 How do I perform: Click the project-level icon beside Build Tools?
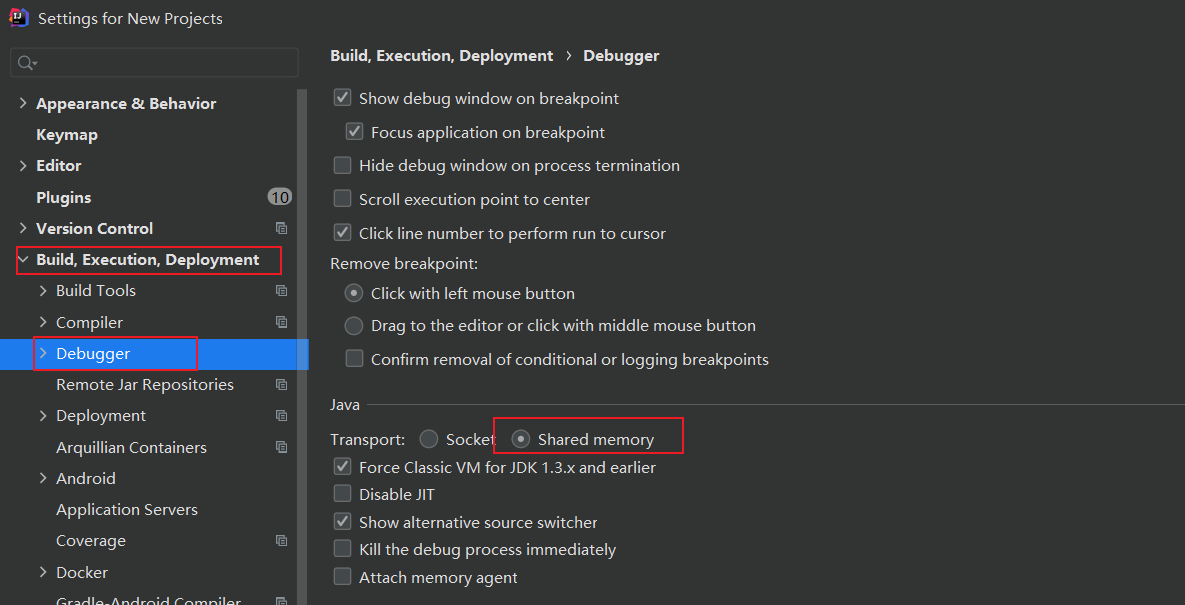[281, 291]
